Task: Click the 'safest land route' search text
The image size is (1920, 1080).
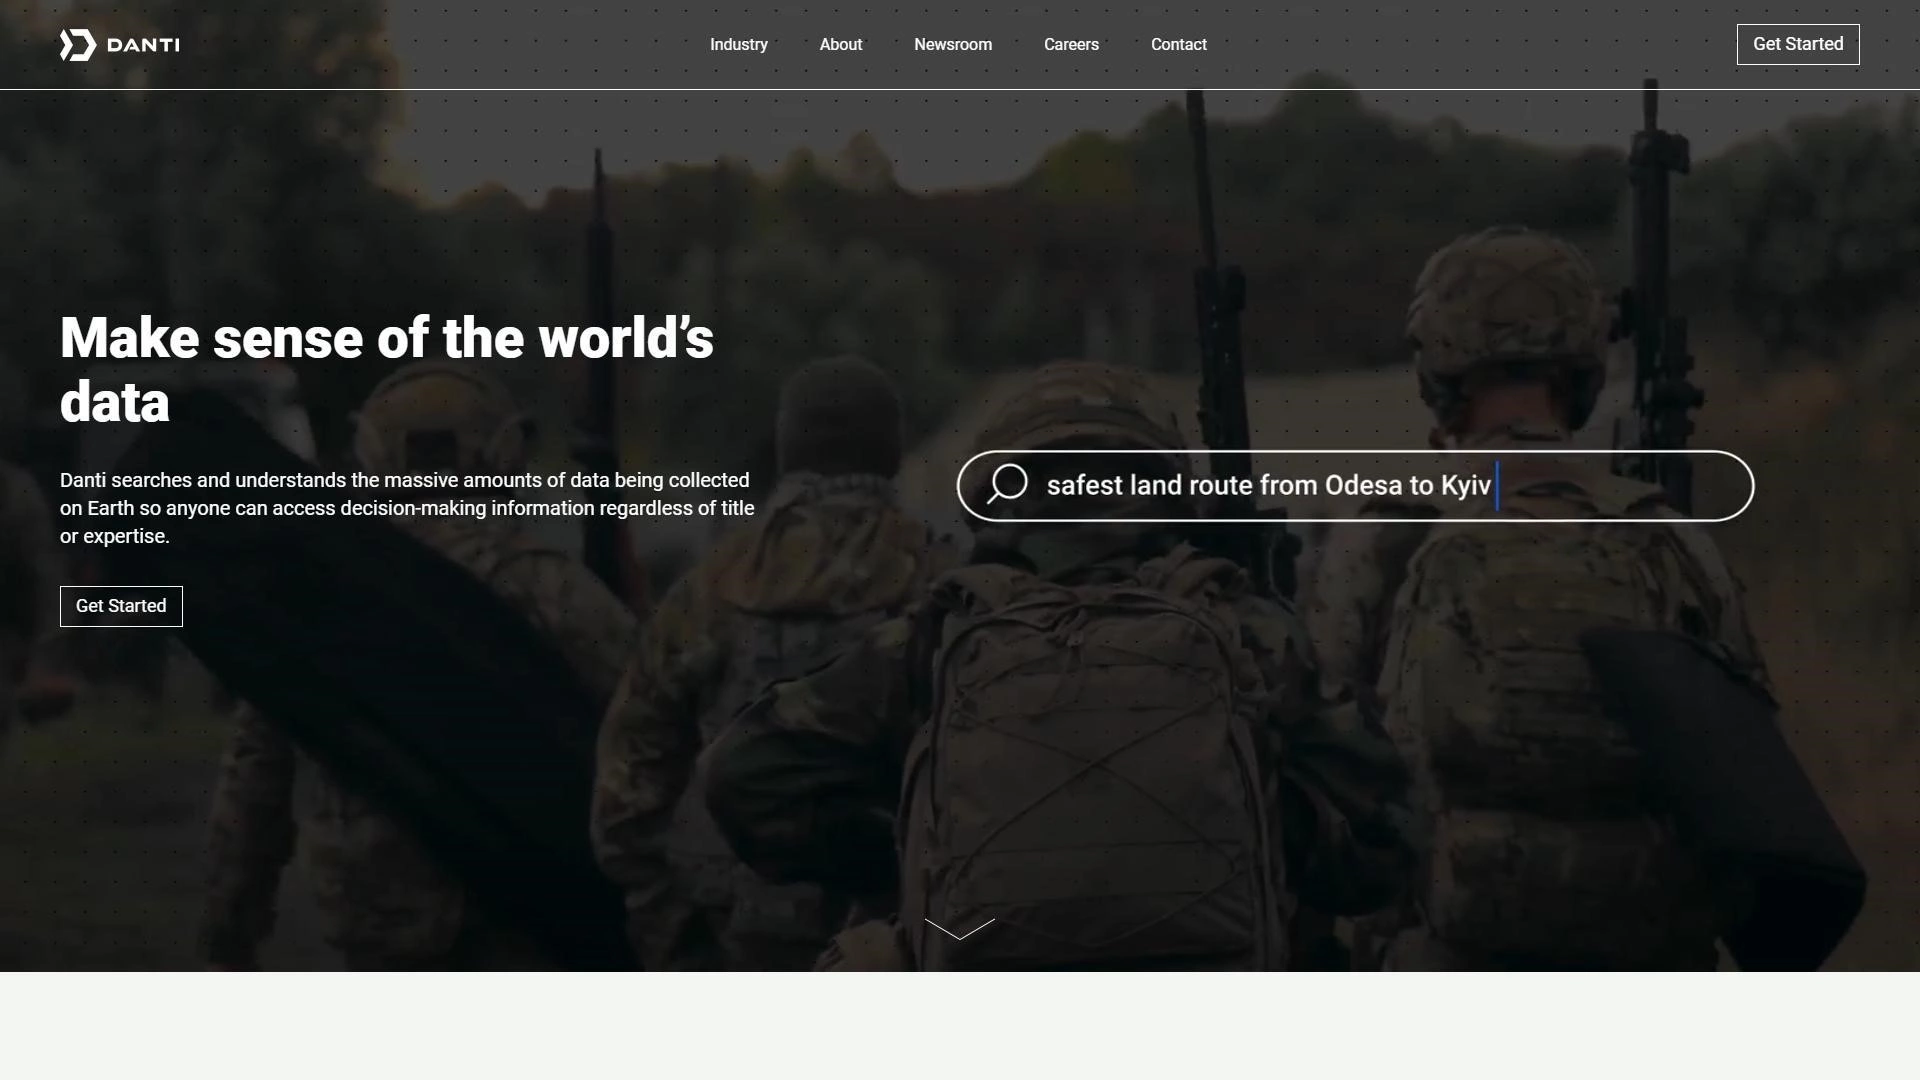Action: coord(1150,486)
